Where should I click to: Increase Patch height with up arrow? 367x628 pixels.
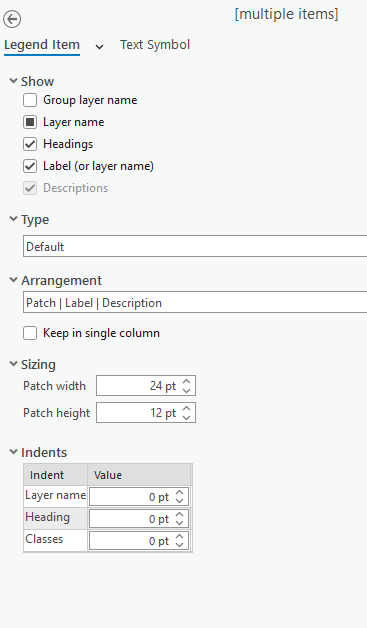point(186,409)
